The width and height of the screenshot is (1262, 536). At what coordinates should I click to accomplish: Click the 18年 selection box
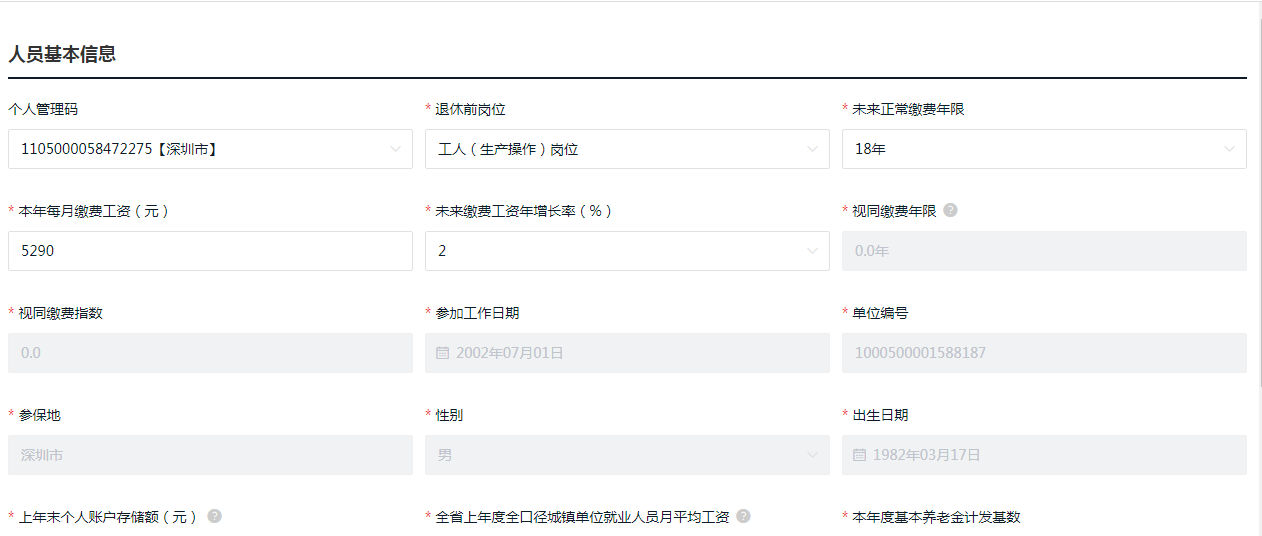coord(1030,149)
